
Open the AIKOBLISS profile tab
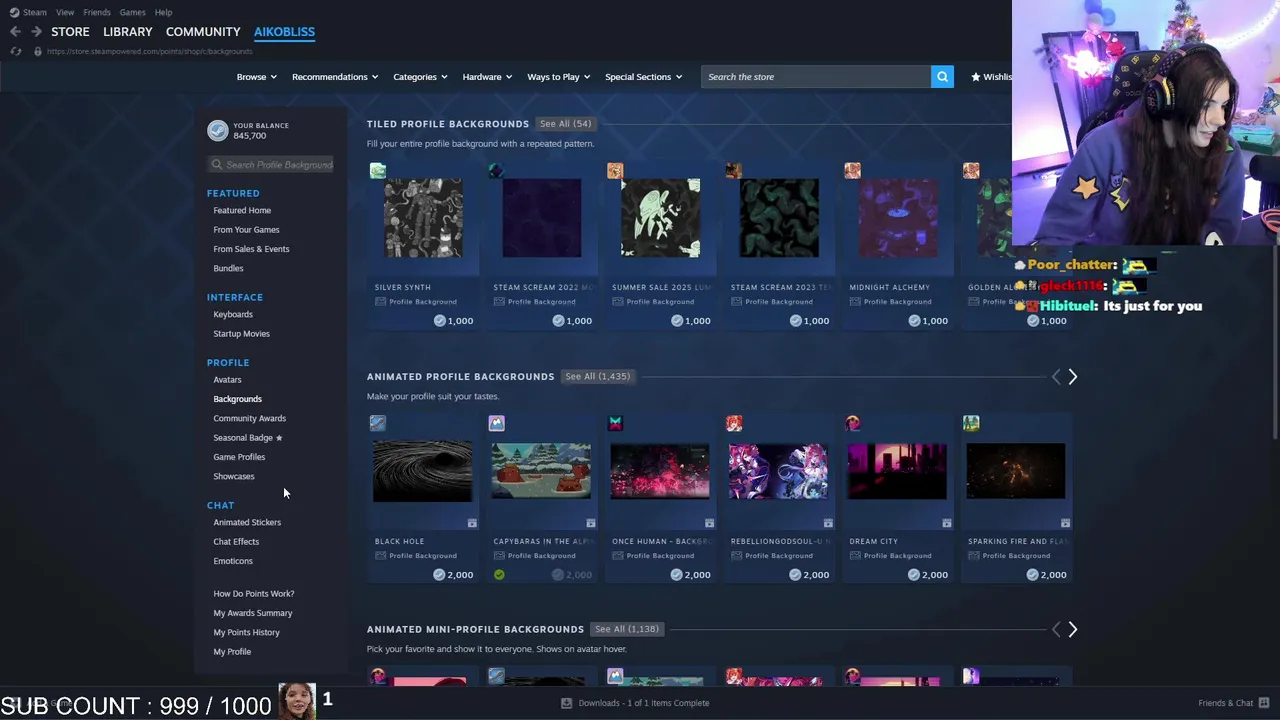(x=284, y=32)
